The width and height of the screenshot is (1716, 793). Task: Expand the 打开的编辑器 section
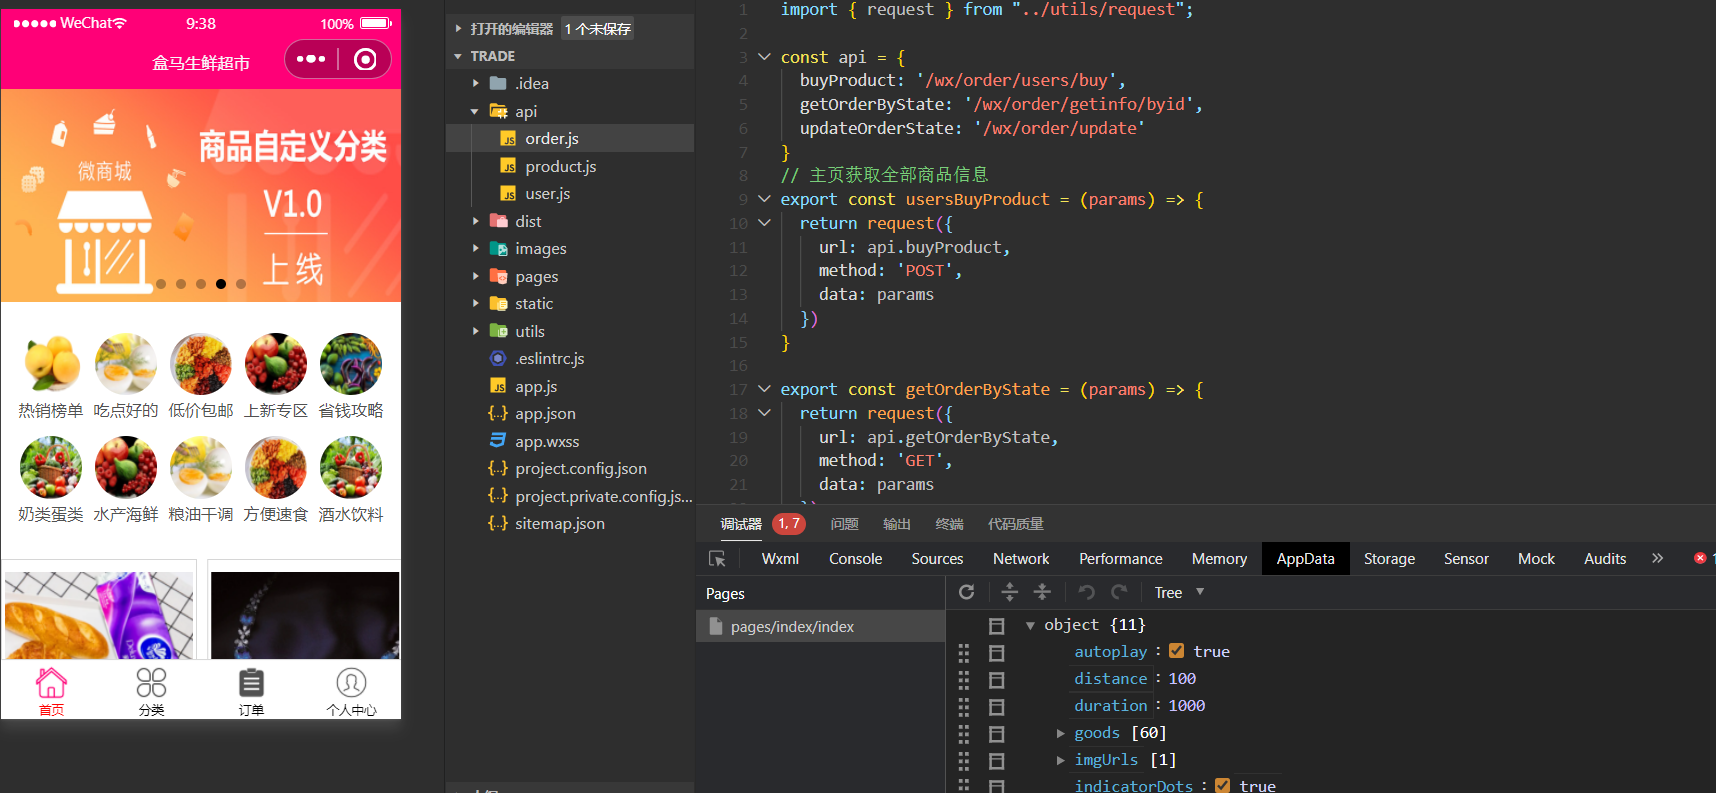click(458, 29)
